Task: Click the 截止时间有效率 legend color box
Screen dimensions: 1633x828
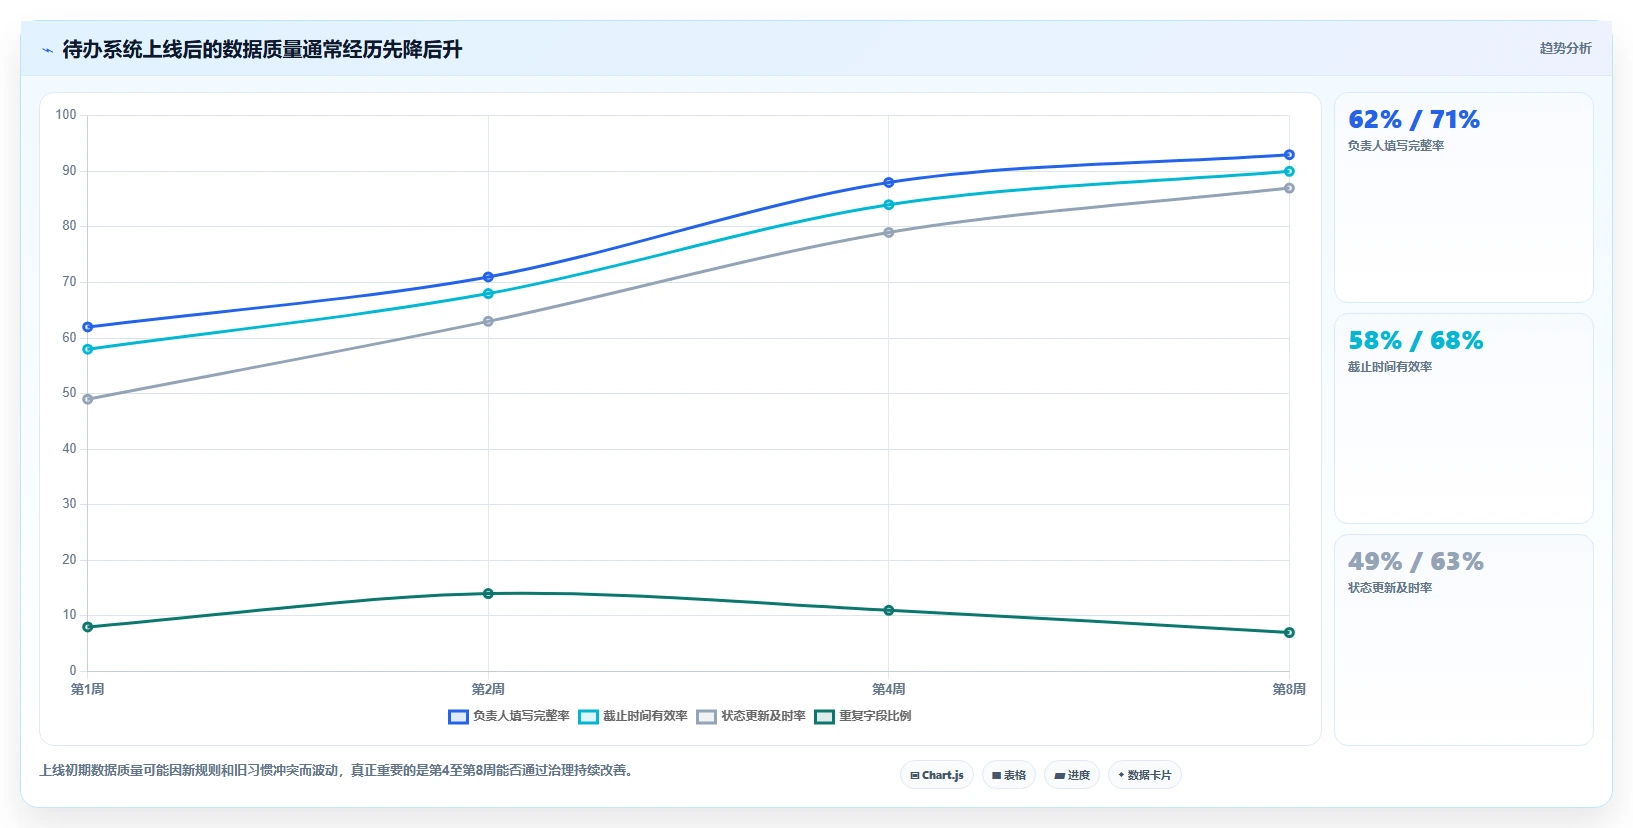Action: [x=588, y=716]
